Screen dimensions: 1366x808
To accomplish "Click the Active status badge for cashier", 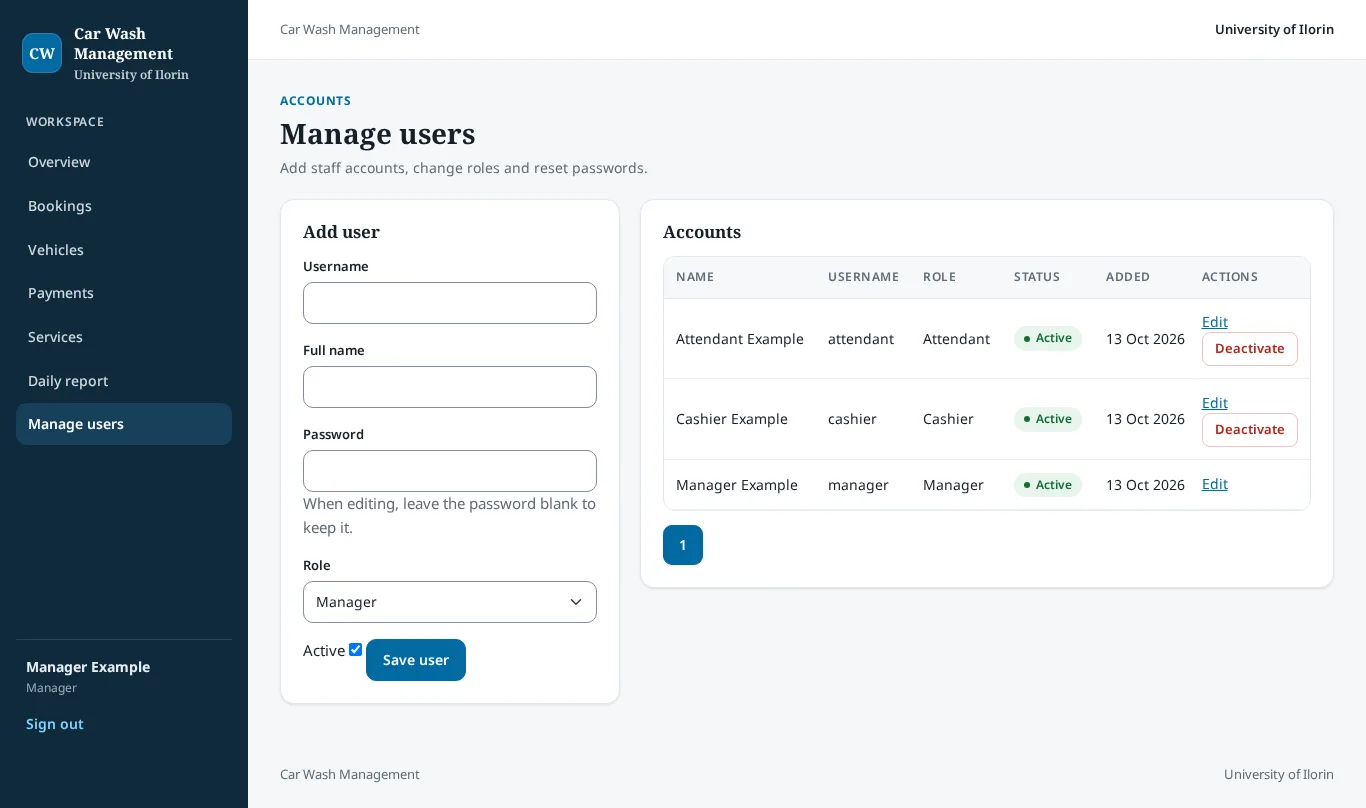I will [1048, 419].
